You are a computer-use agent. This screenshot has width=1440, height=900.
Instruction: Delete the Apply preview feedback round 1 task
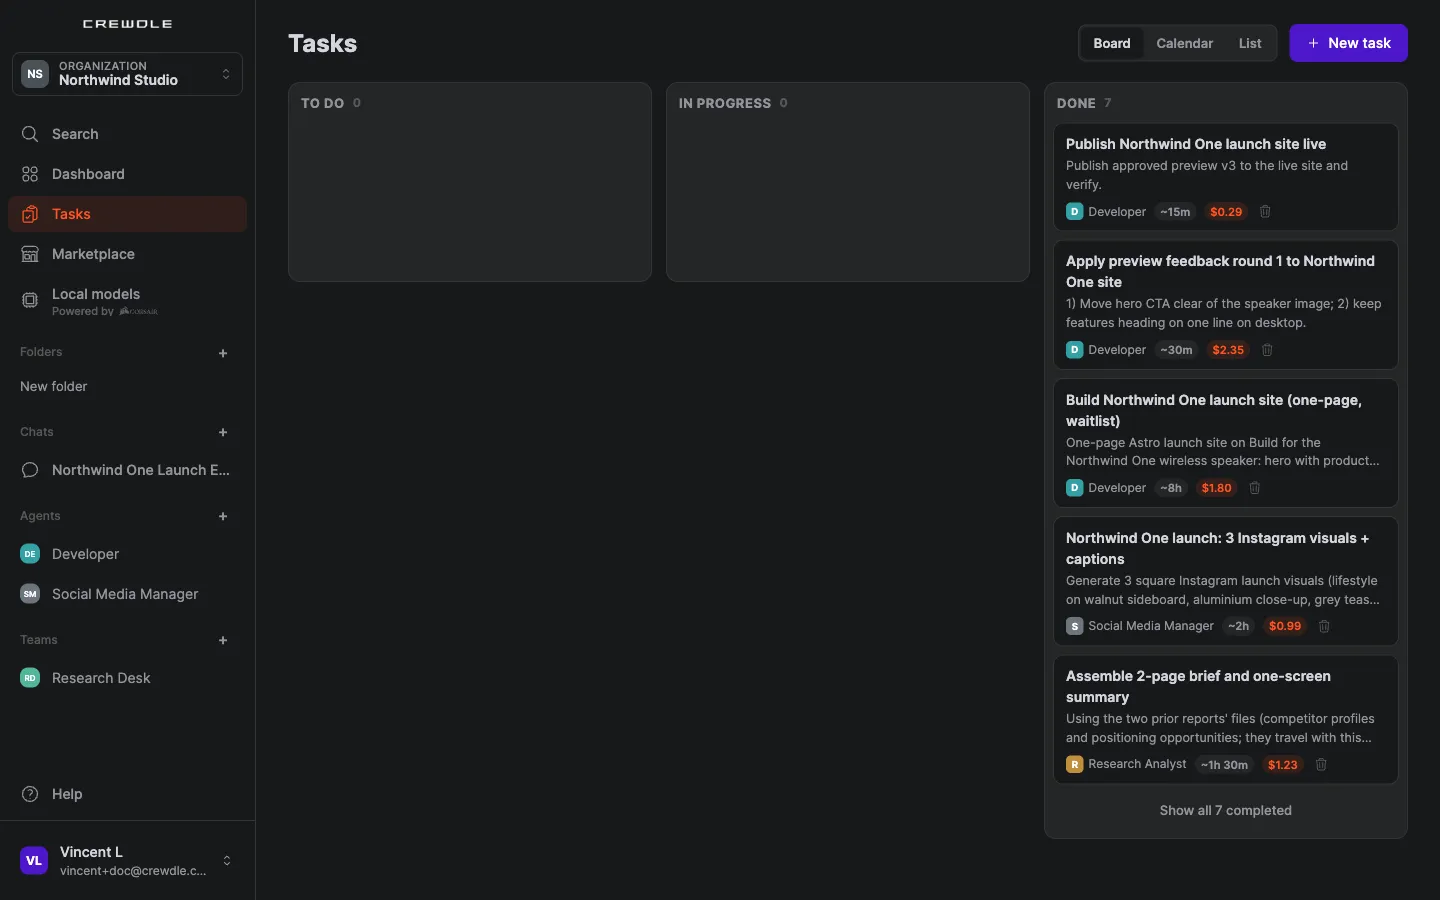1267,350
